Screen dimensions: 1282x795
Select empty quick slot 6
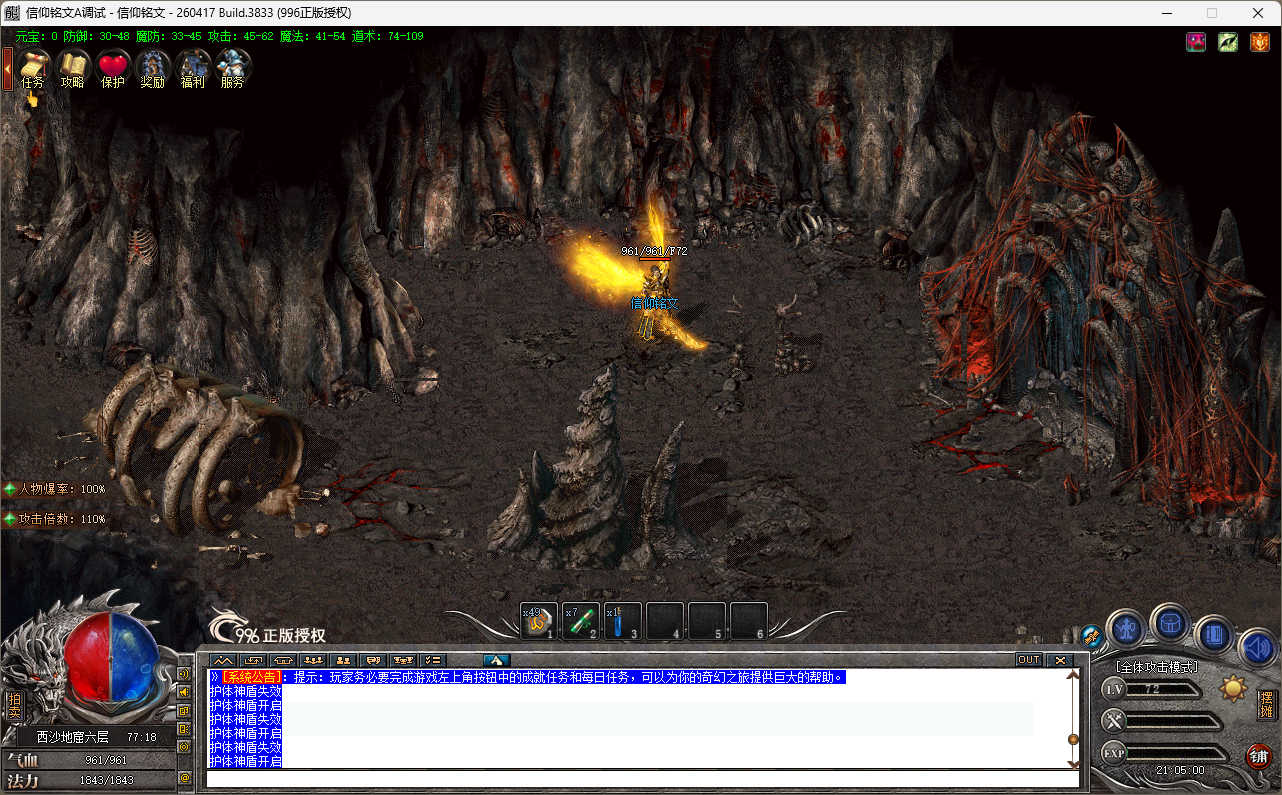point(749,622)
